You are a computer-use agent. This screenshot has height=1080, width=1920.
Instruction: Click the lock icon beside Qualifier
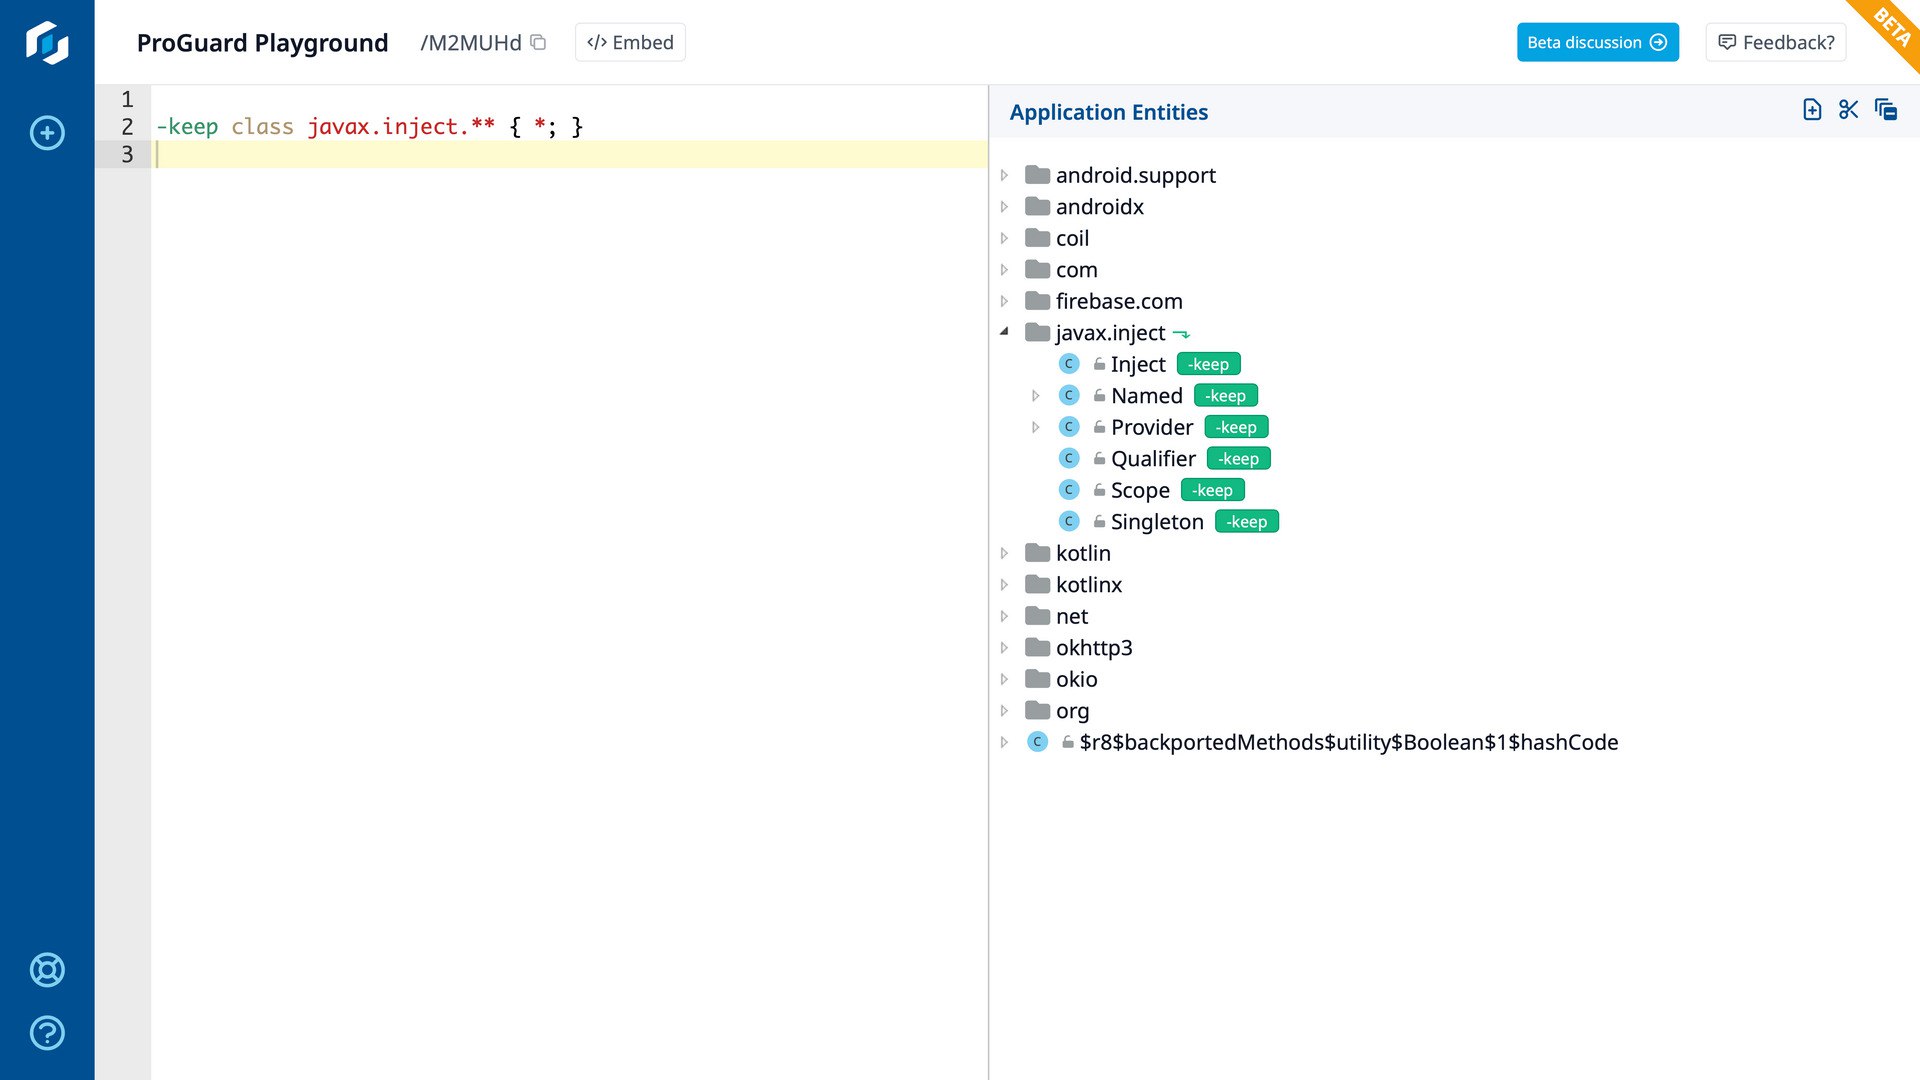click(x=1099, y=459)
